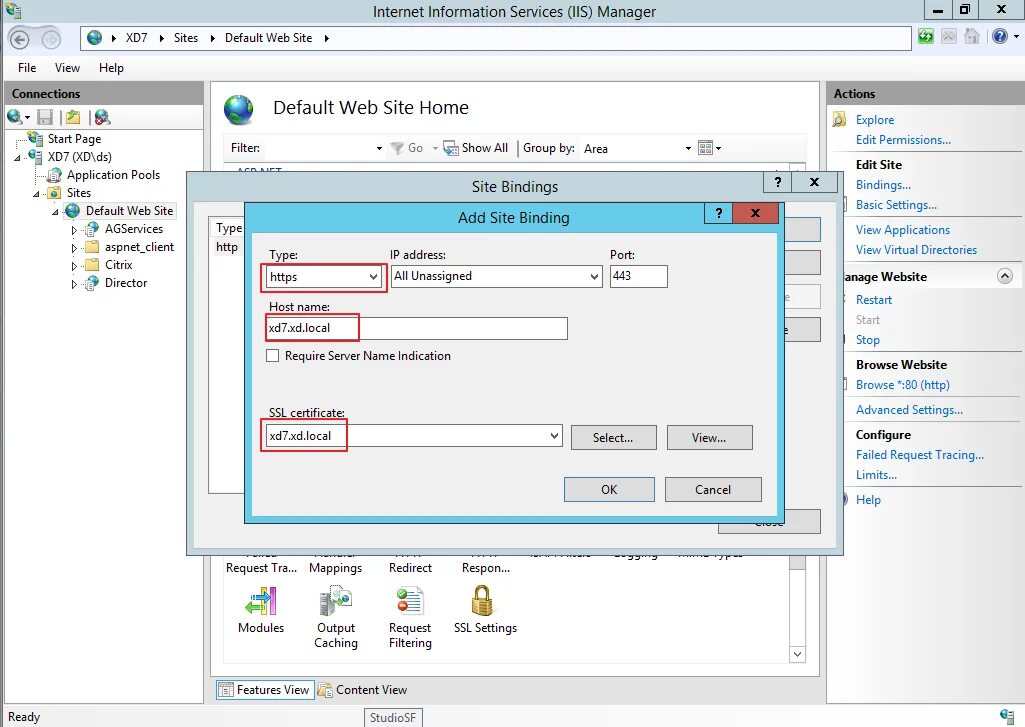This screenshot has width=1025, height=727.
Task: Click Advanced Settings... link
Action: pyautogui.click(x=909, y=410)
